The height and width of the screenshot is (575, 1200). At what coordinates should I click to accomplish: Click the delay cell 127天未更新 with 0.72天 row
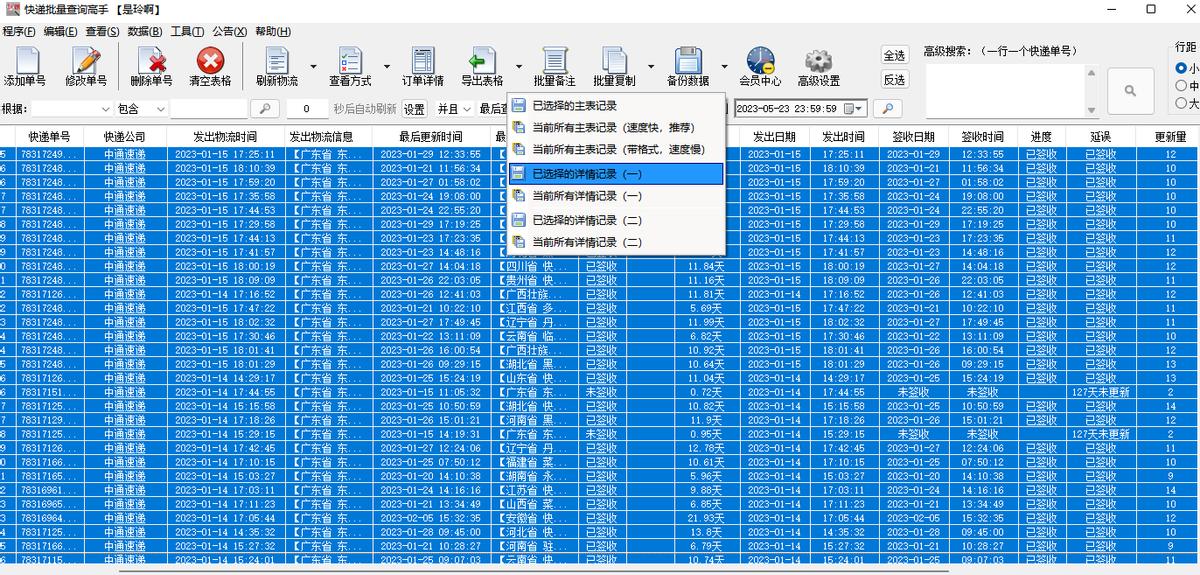pos(1100,393)
